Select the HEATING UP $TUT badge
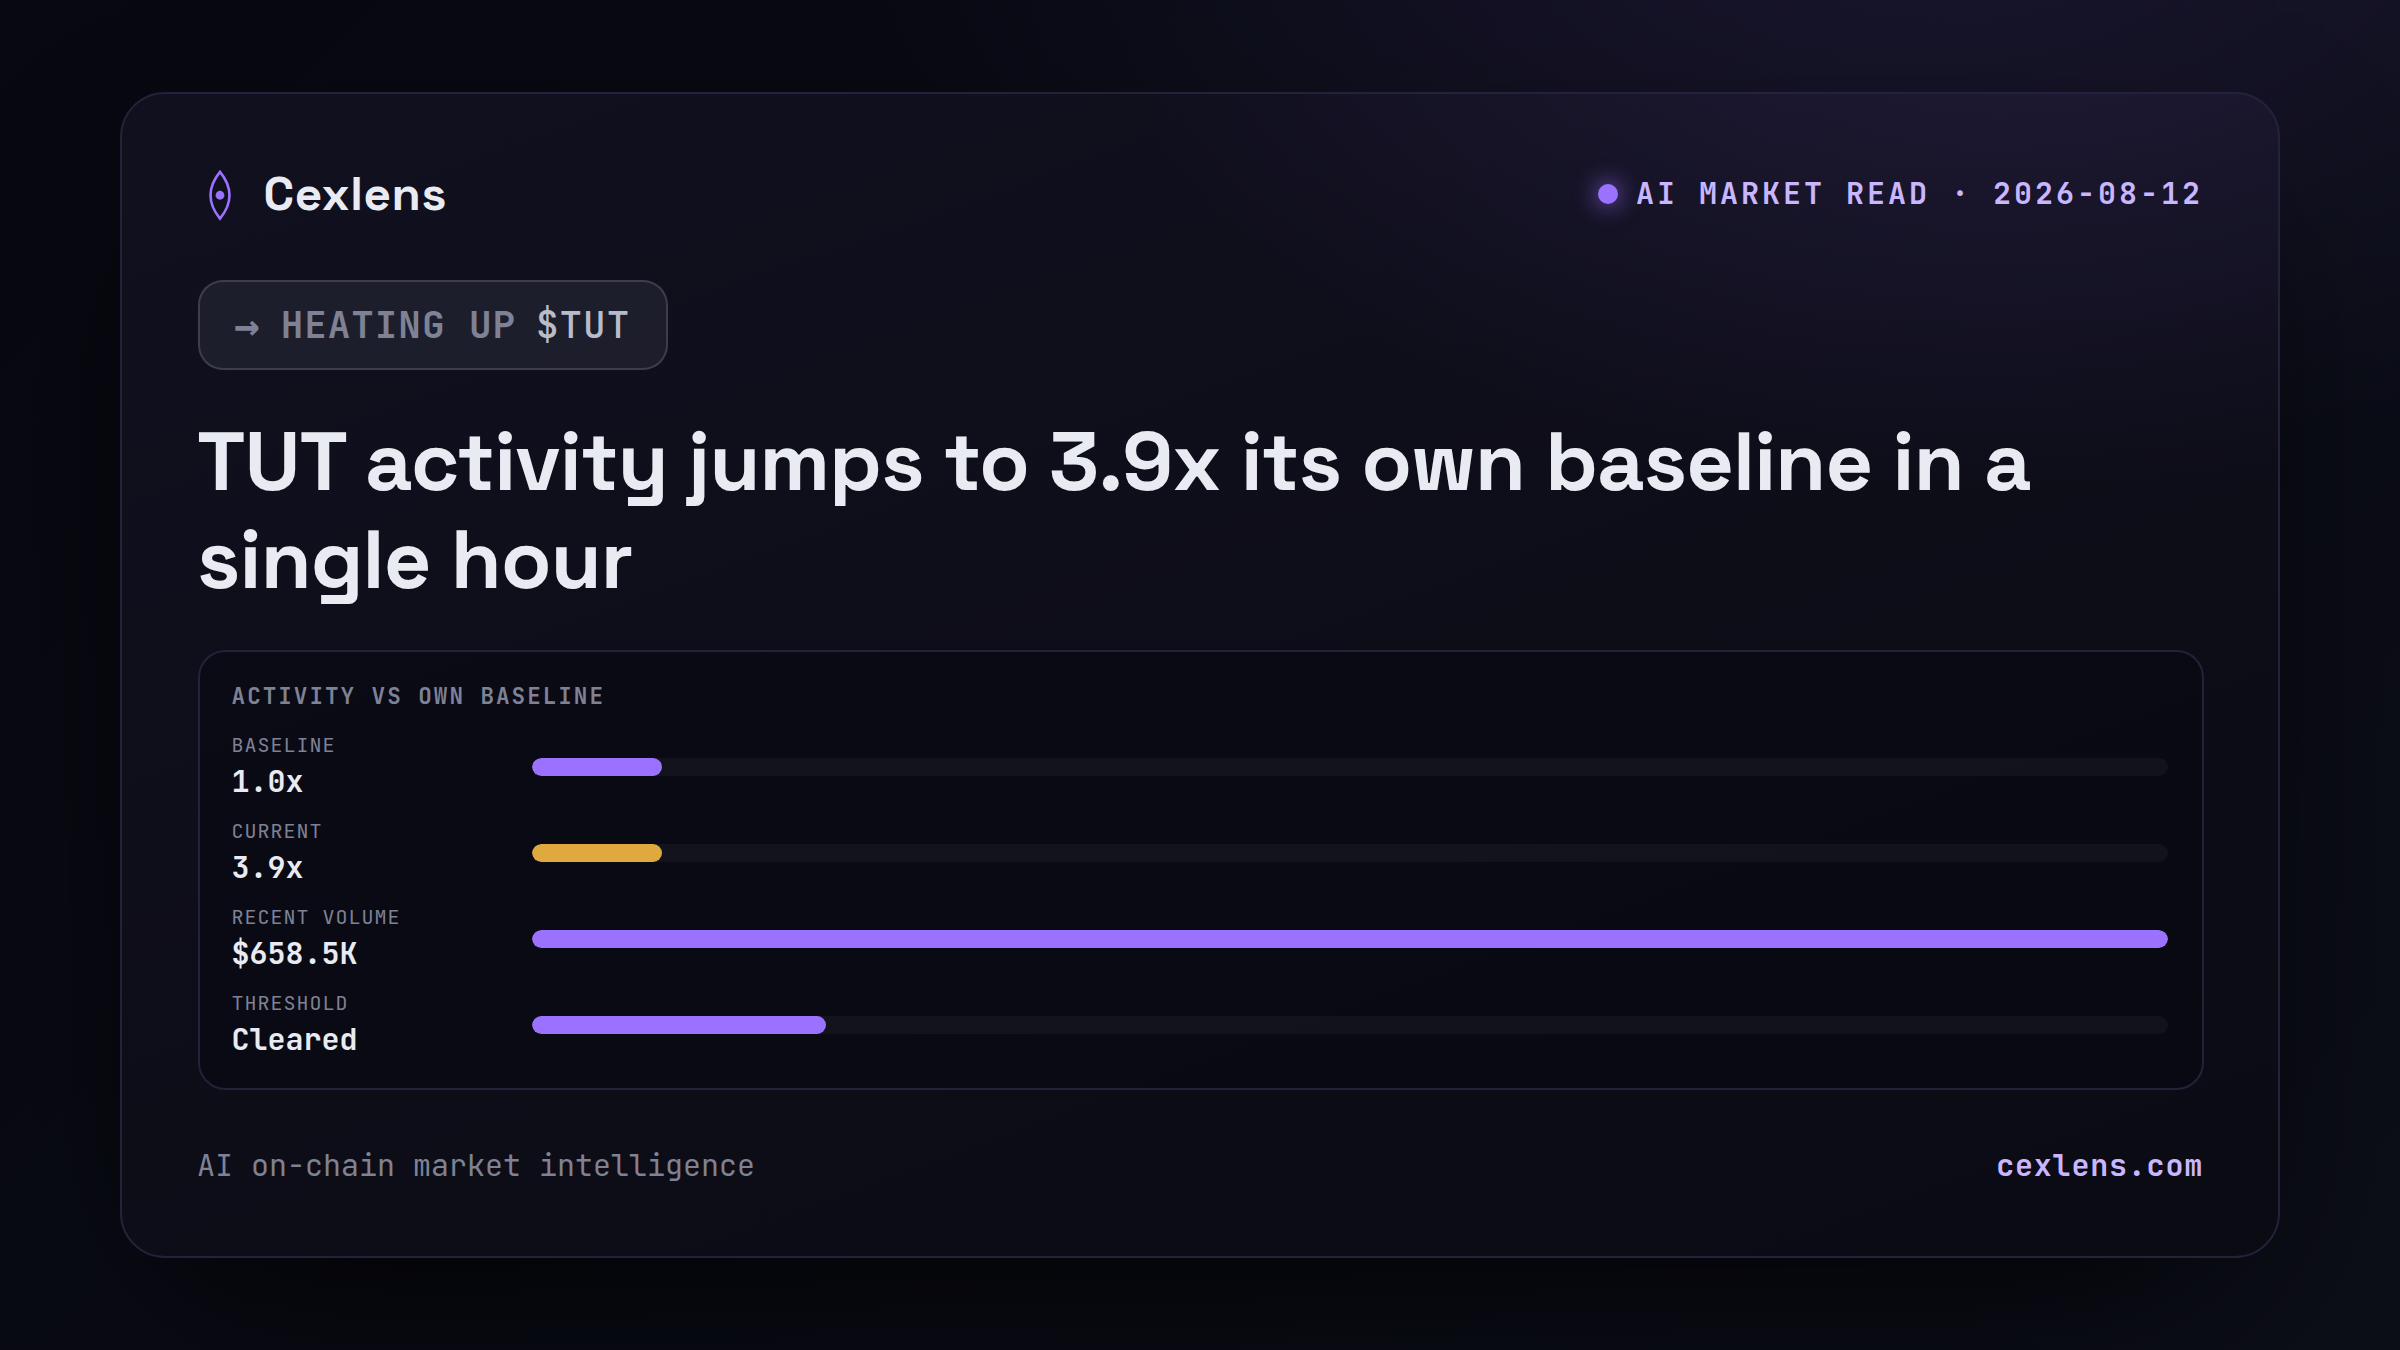The image size is (2400, 1350). 433,325
